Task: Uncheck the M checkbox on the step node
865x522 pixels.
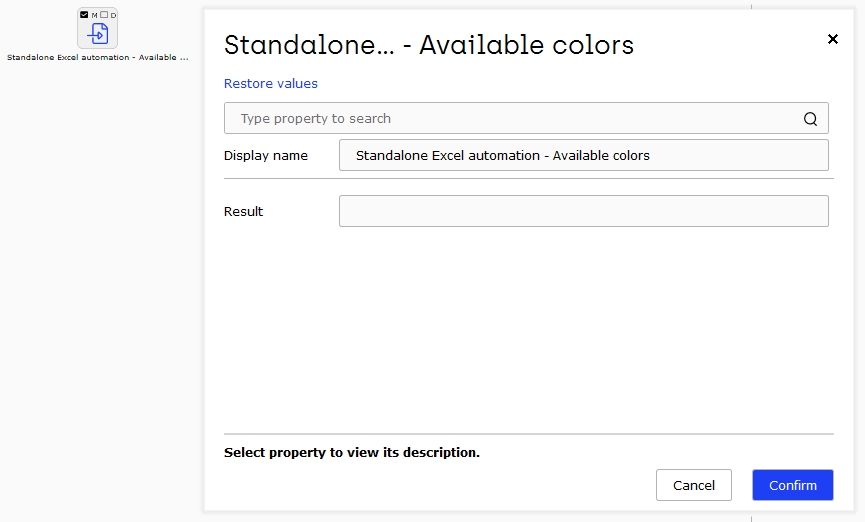Action: click(x=84, y=15)
